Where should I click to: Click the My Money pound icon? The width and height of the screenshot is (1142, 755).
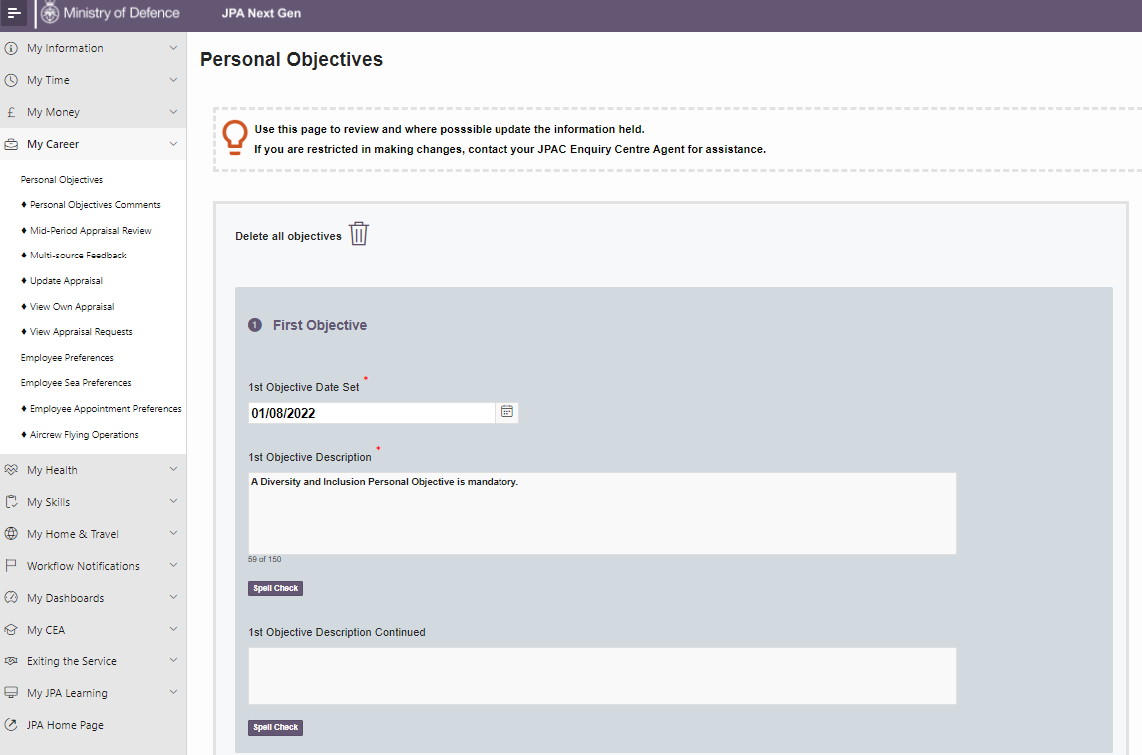click(x=11, y=112)
